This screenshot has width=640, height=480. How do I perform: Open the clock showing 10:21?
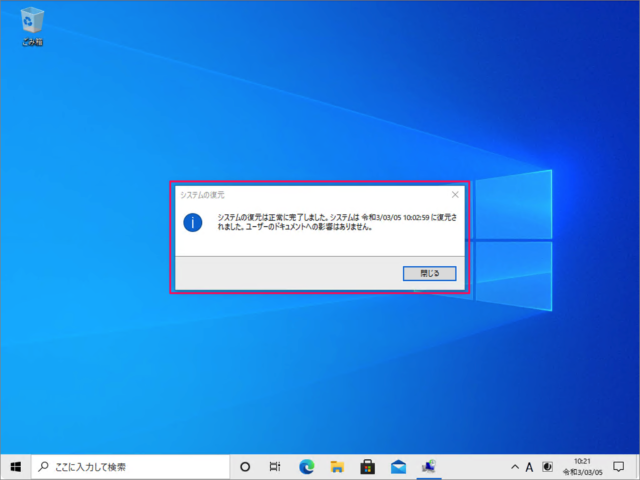tap(582, 467)
